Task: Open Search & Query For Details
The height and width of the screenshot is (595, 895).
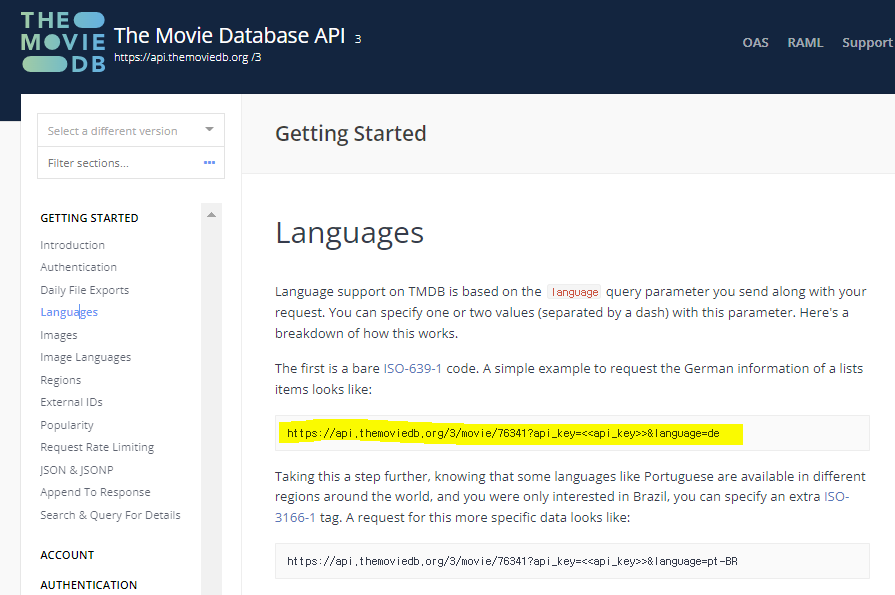Action: click(110, 515)
